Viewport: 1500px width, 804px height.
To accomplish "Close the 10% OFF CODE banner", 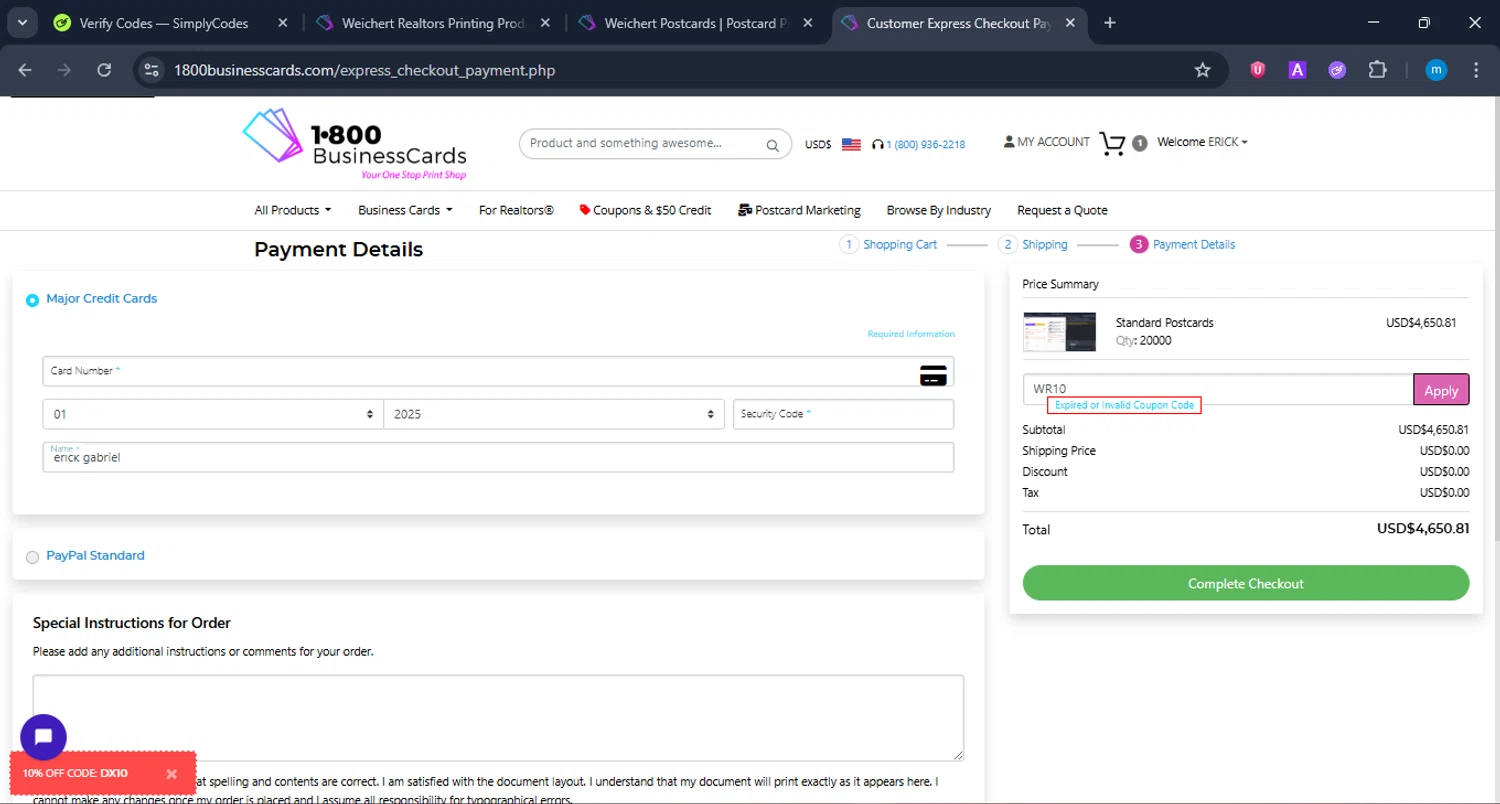I will click(x=172, y=774).
